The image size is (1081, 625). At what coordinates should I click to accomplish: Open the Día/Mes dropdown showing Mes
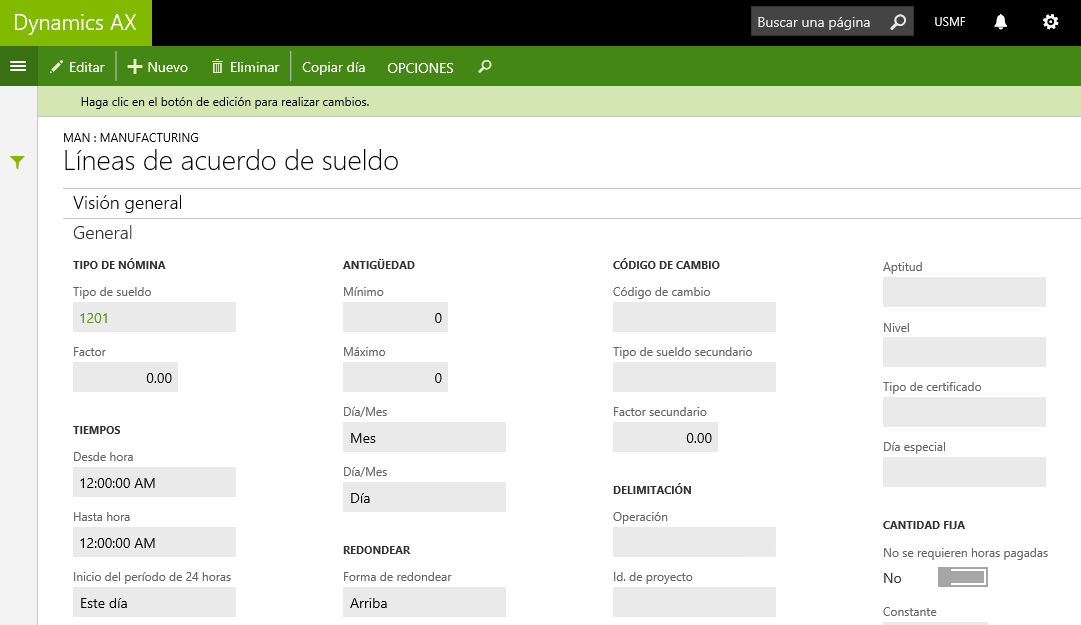tap(424, 438)
